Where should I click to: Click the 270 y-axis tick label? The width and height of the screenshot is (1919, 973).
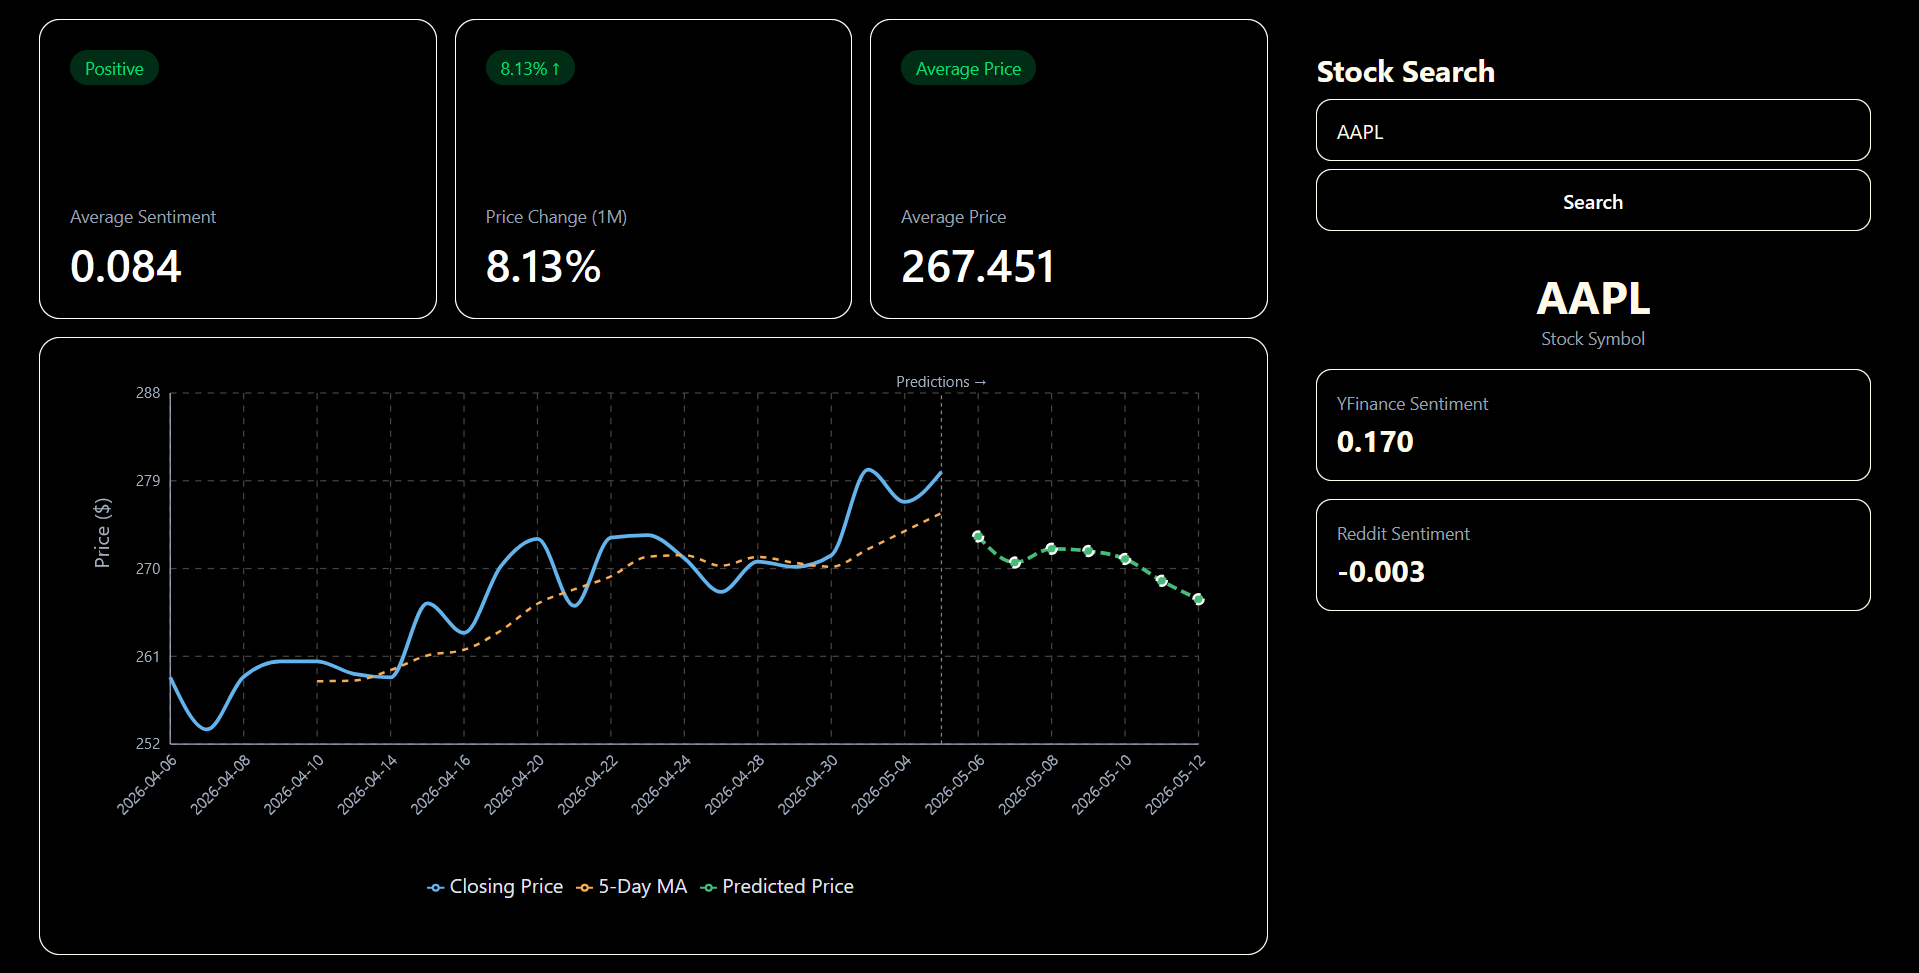point(148,569)
